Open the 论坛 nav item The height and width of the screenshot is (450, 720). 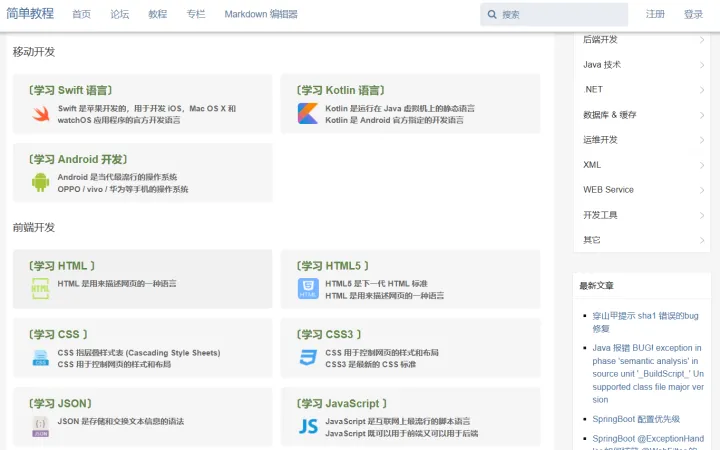coord(120,14)
